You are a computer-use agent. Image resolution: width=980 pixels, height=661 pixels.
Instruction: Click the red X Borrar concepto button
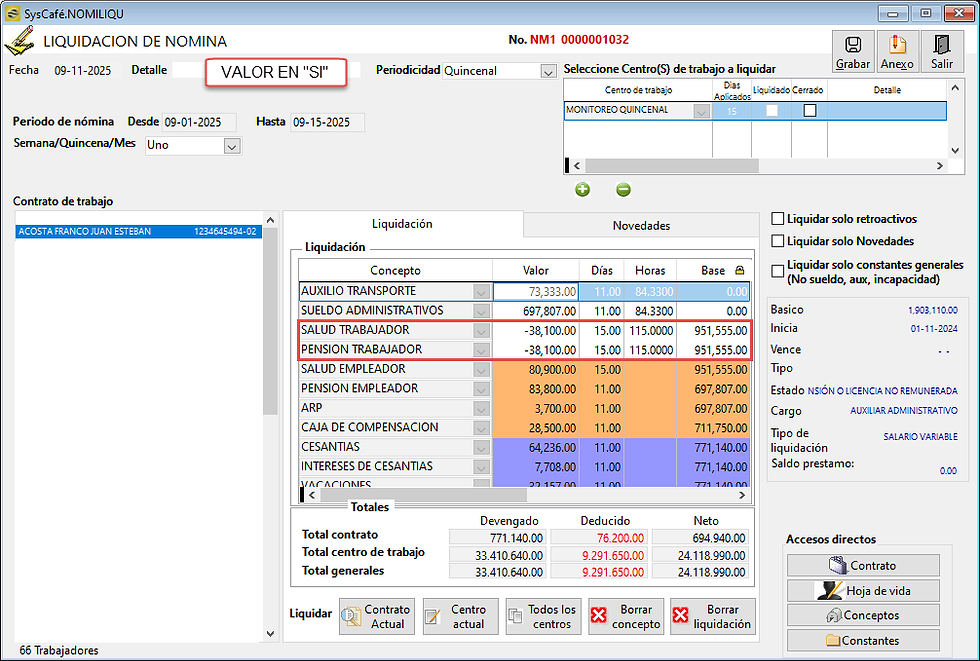[626, 617]
